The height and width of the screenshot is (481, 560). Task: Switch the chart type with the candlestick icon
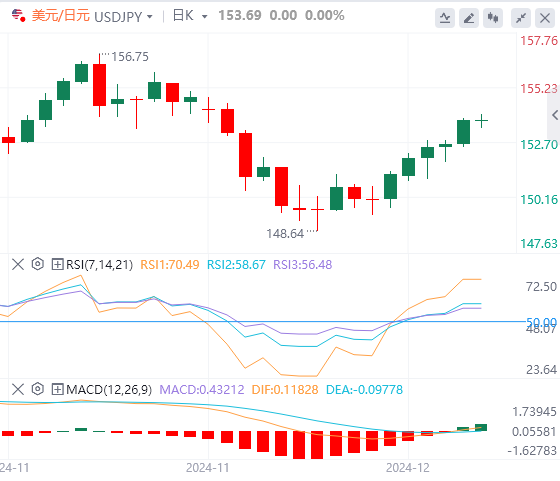(493, 18)
